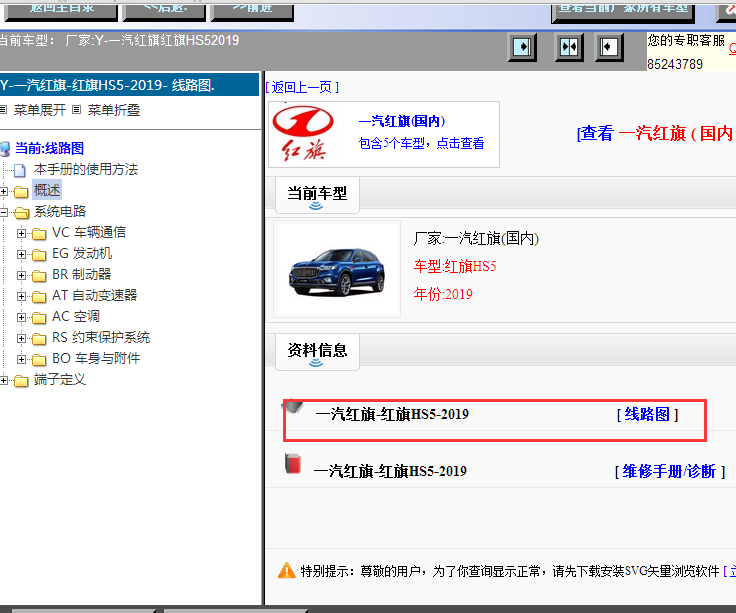This screenshot has width=736, height=613.
Task: Click the red book icon for 维修手册
Action: point(293,463)
